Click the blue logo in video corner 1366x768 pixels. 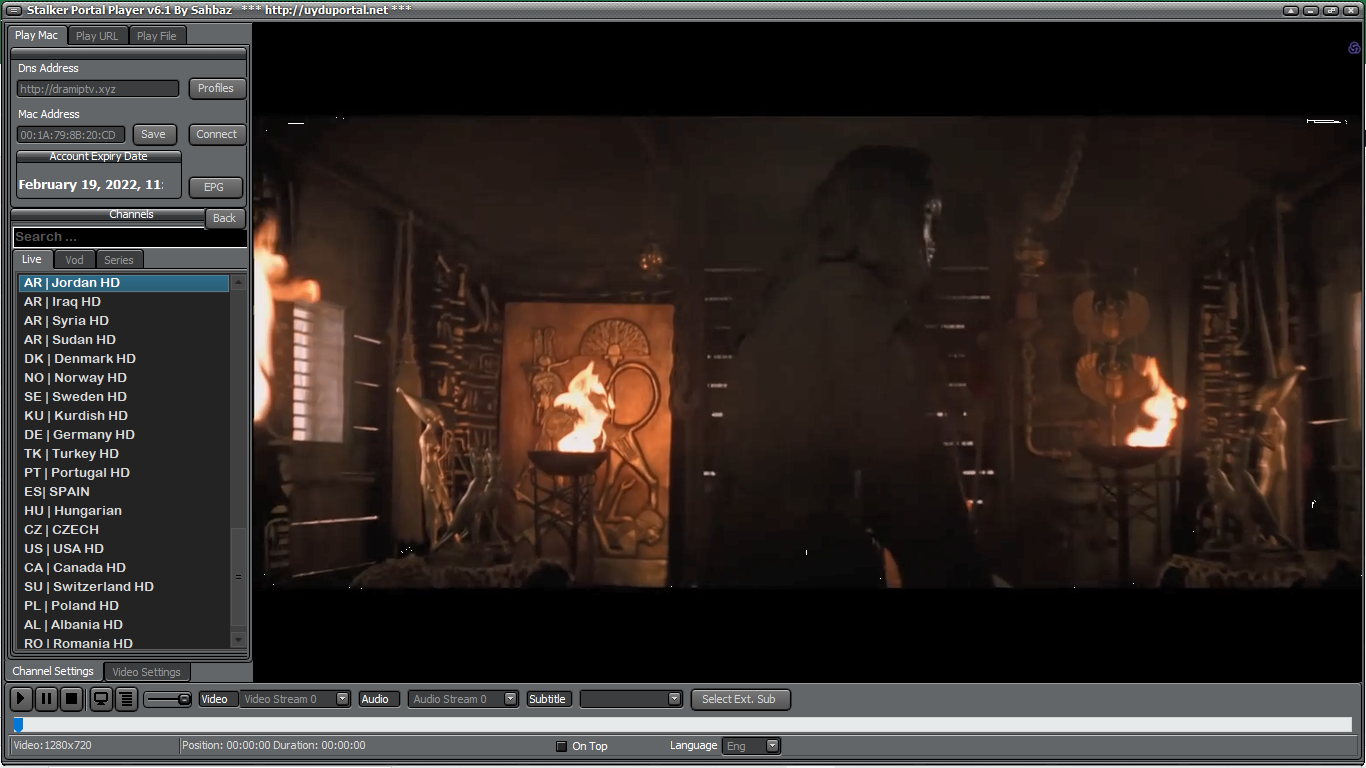coord(1355,48)
